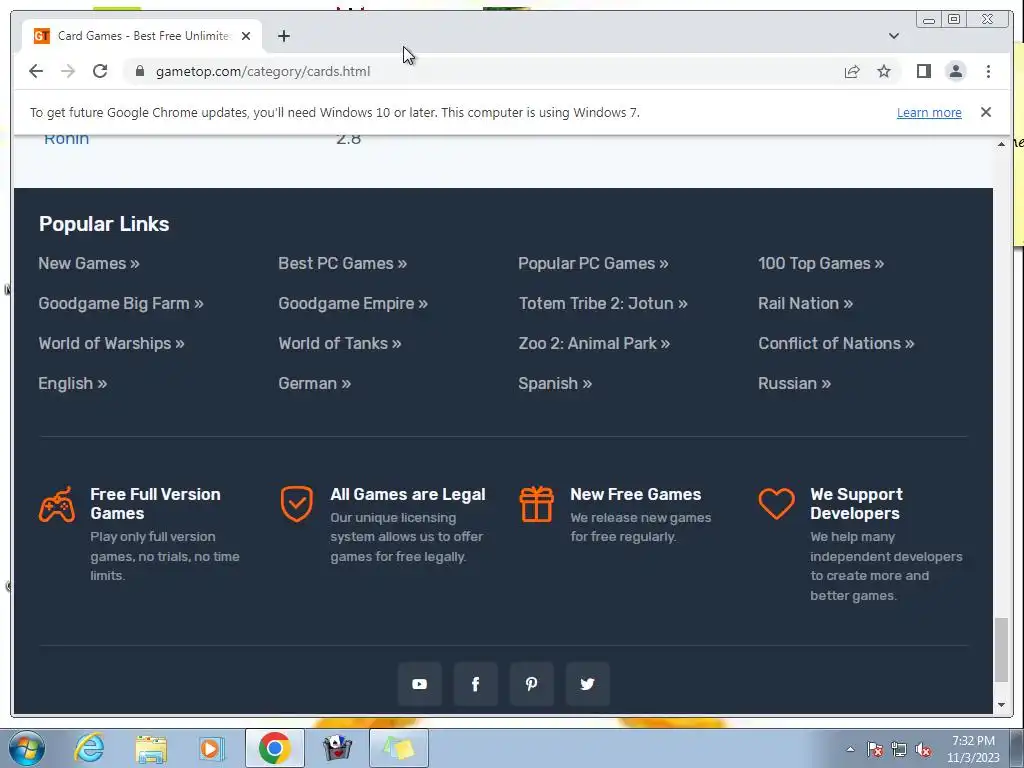Open the Ronin game link
The width and height of the screenshot is (1024, 768).
[x=67, y=139]
